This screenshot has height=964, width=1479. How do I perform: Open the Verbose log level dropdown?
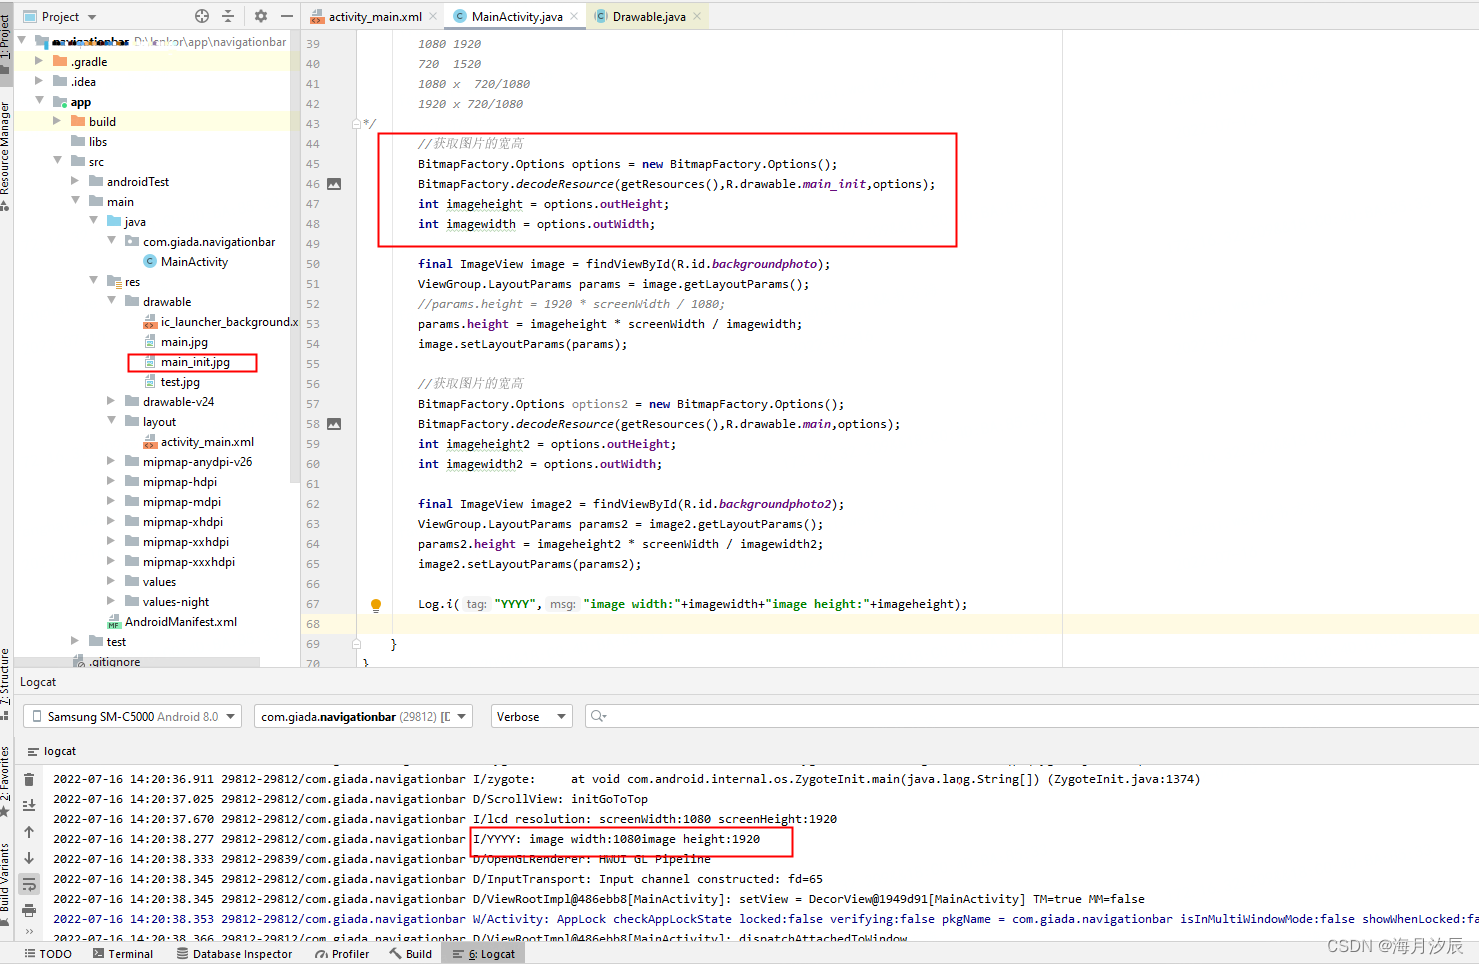531,716
